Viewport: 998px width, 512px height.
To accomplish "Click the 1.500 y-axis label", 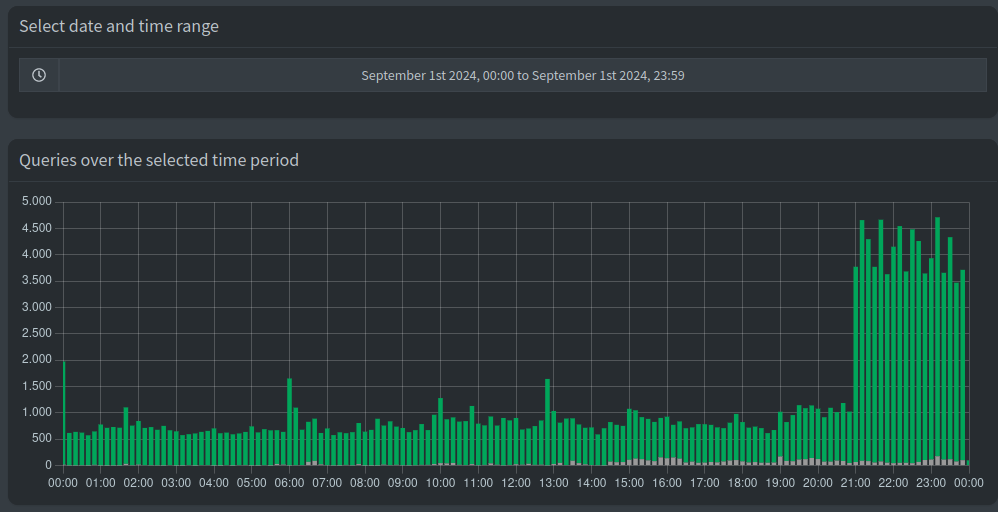I will 37,387.
